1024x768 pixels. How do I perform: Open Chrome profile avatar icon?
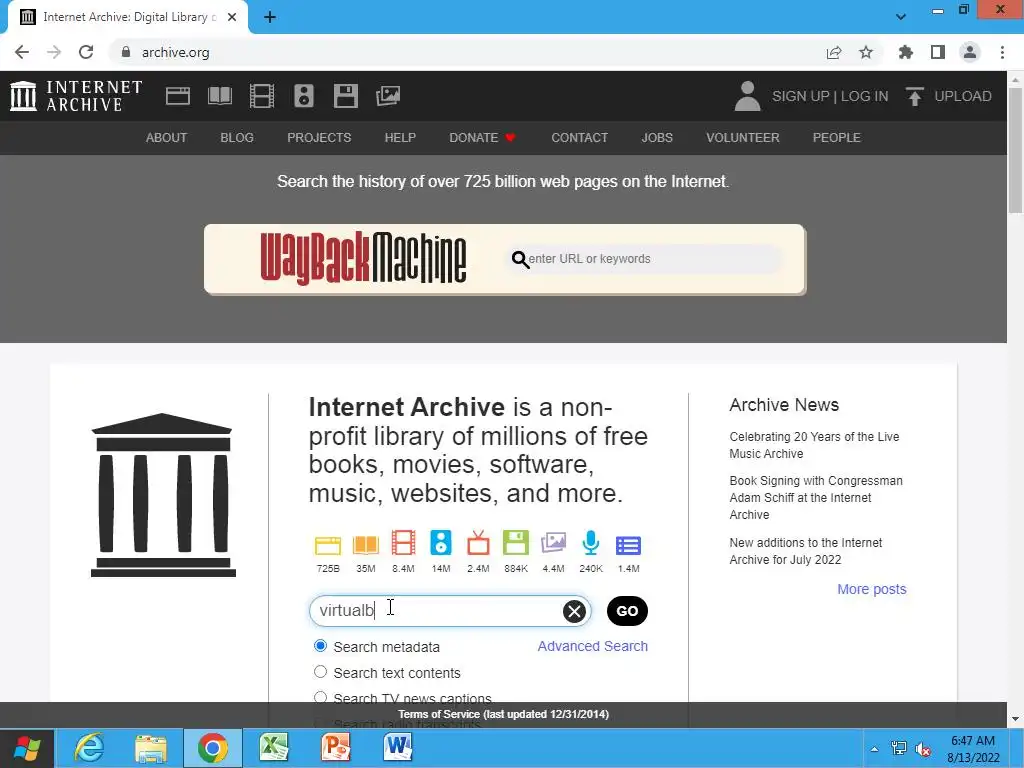pyautogui.click(x=970, y=52)
